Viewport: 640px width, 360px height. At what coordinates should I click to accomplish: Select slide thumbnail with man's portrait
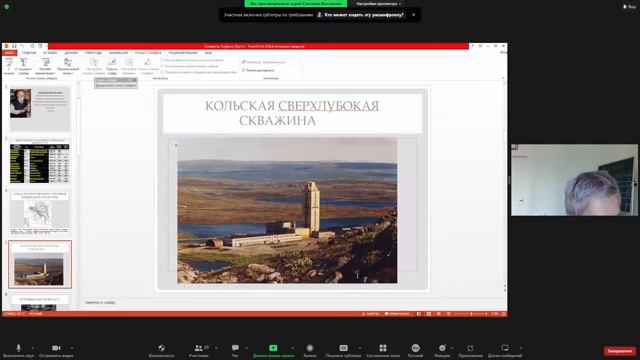pos(40,108)
